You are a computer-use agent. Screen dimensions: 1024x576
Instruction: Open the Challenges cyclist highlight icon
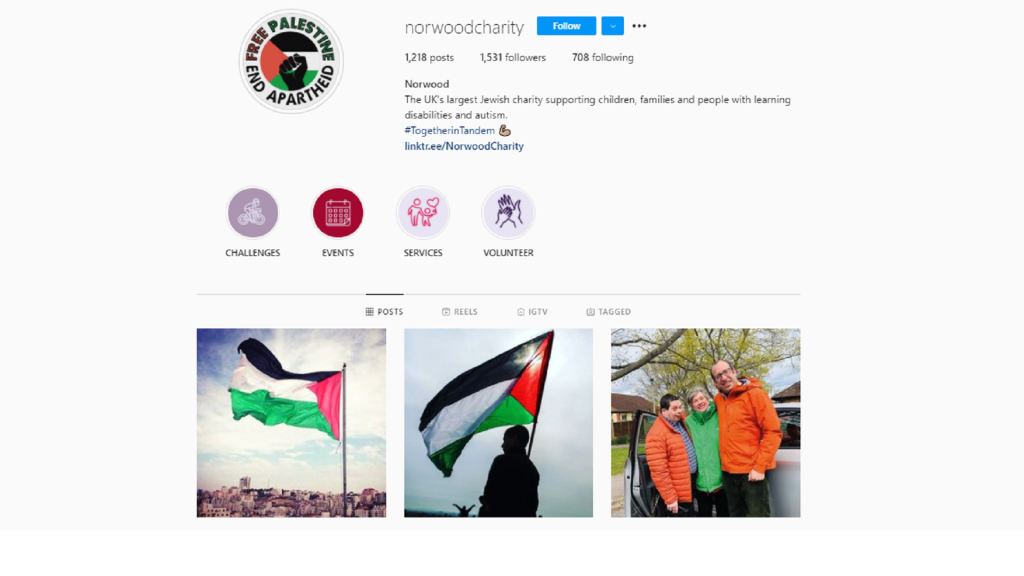tap(253, 213)
